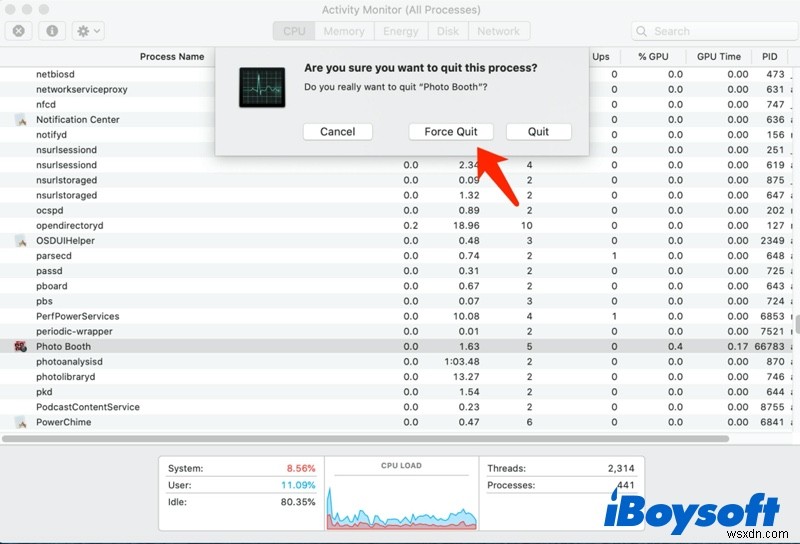Click the Force Quit button
The height and width of the screenshot is (544, 800).
pyautogui.click(x=451, y=132)
